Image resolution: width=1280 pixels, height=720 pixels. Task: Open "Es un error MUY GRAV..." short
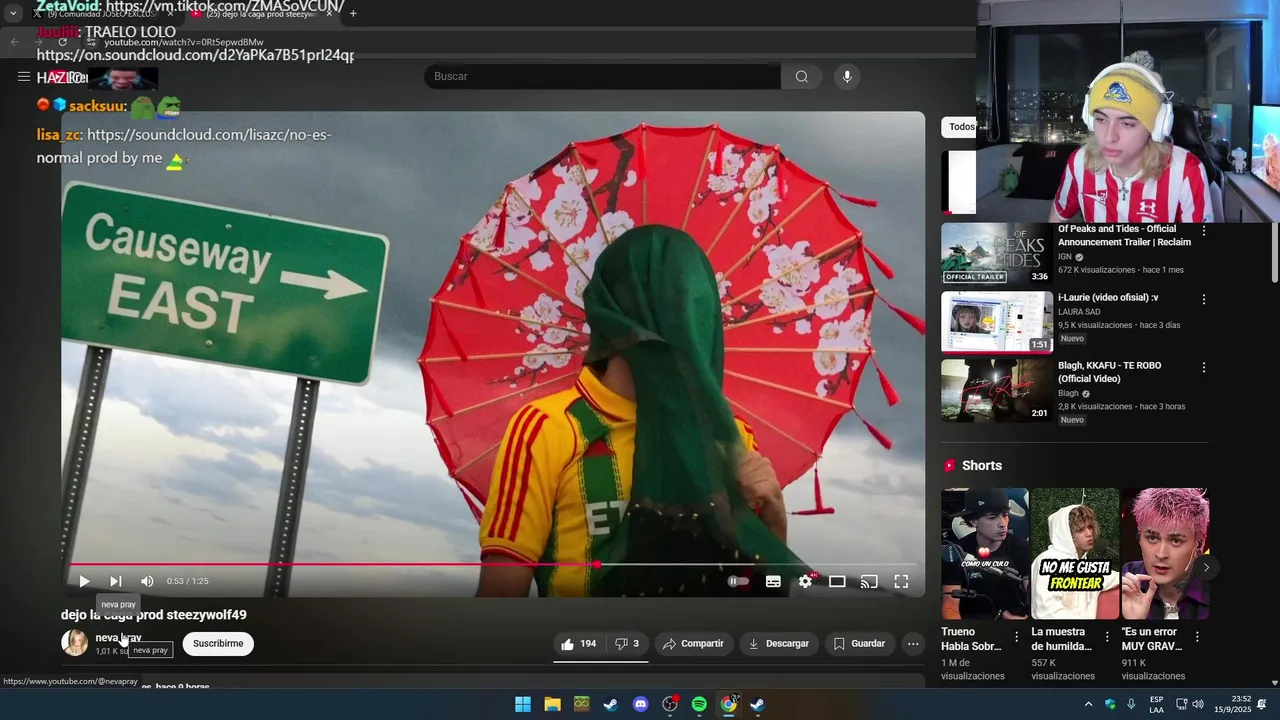tap(1165, 554)
